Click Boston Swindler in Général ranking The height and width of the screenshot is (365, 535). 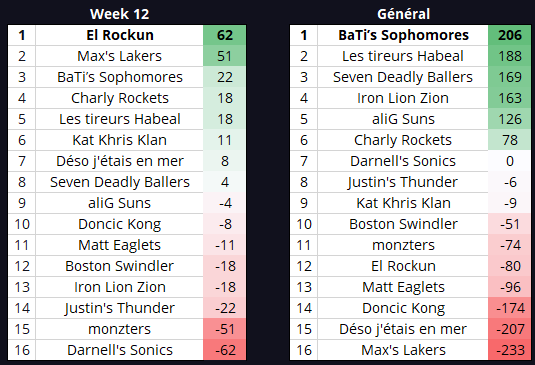pos(403,224)
